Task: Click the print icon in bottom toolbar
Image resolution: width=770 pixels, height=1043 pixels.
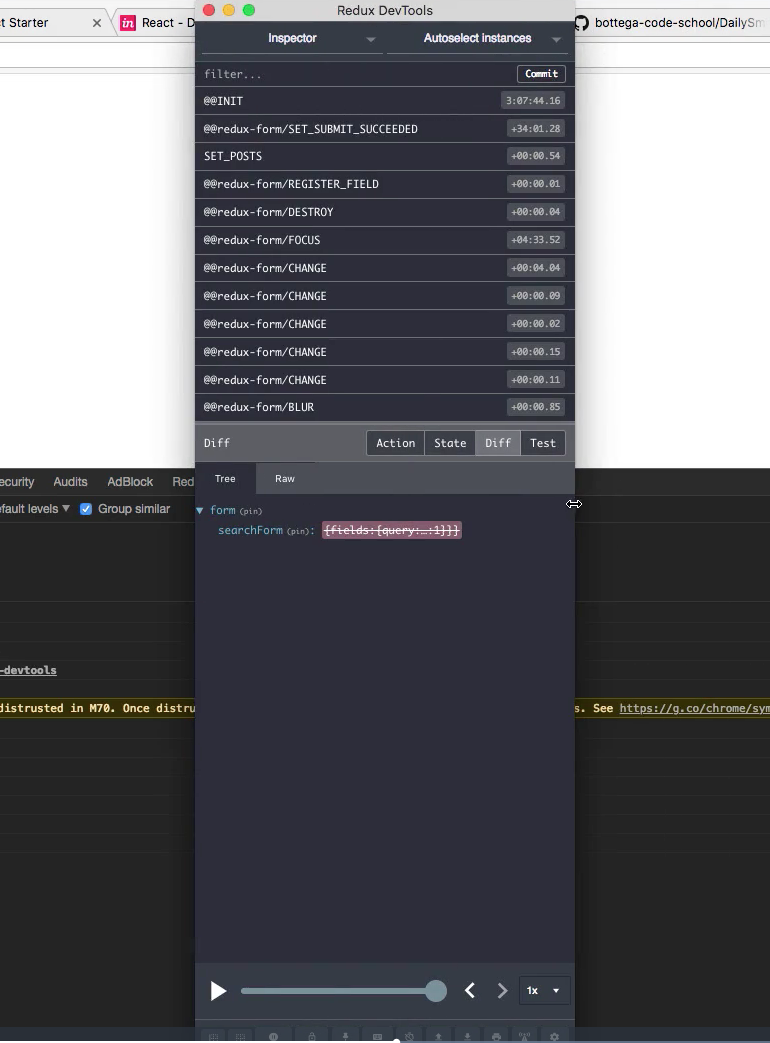Action: 496,1036
